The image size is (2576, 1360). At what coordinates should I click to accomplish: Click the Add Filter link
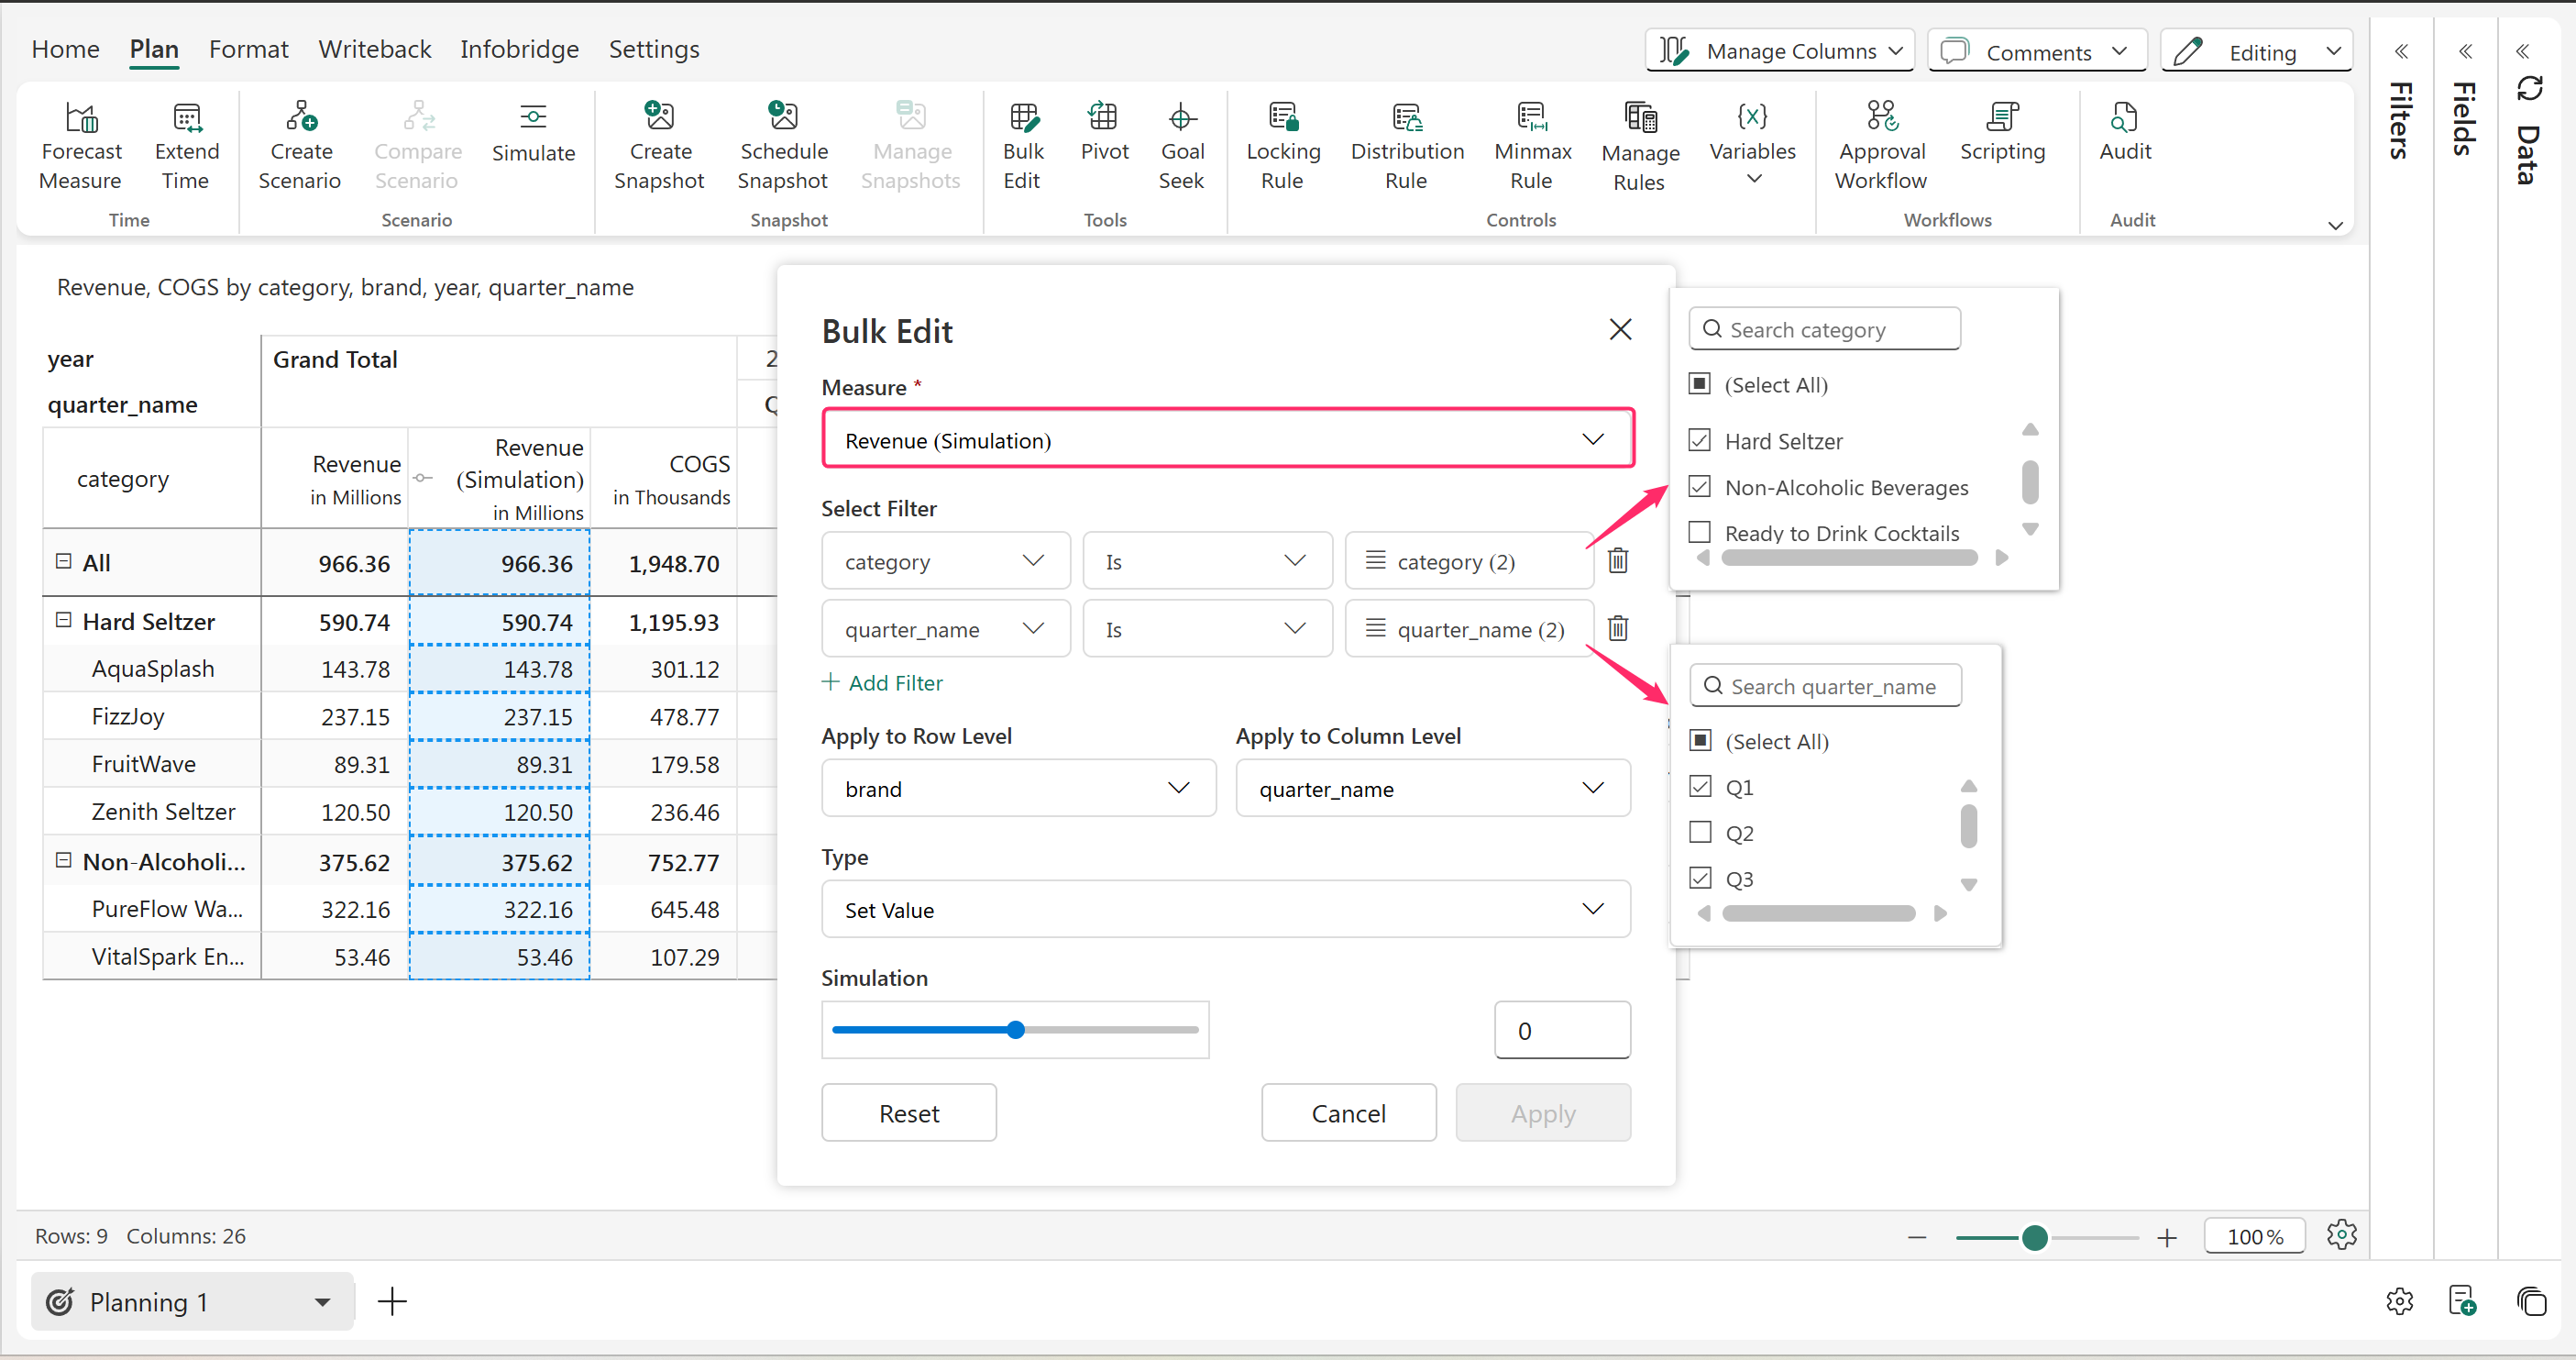tap(883, 682)
